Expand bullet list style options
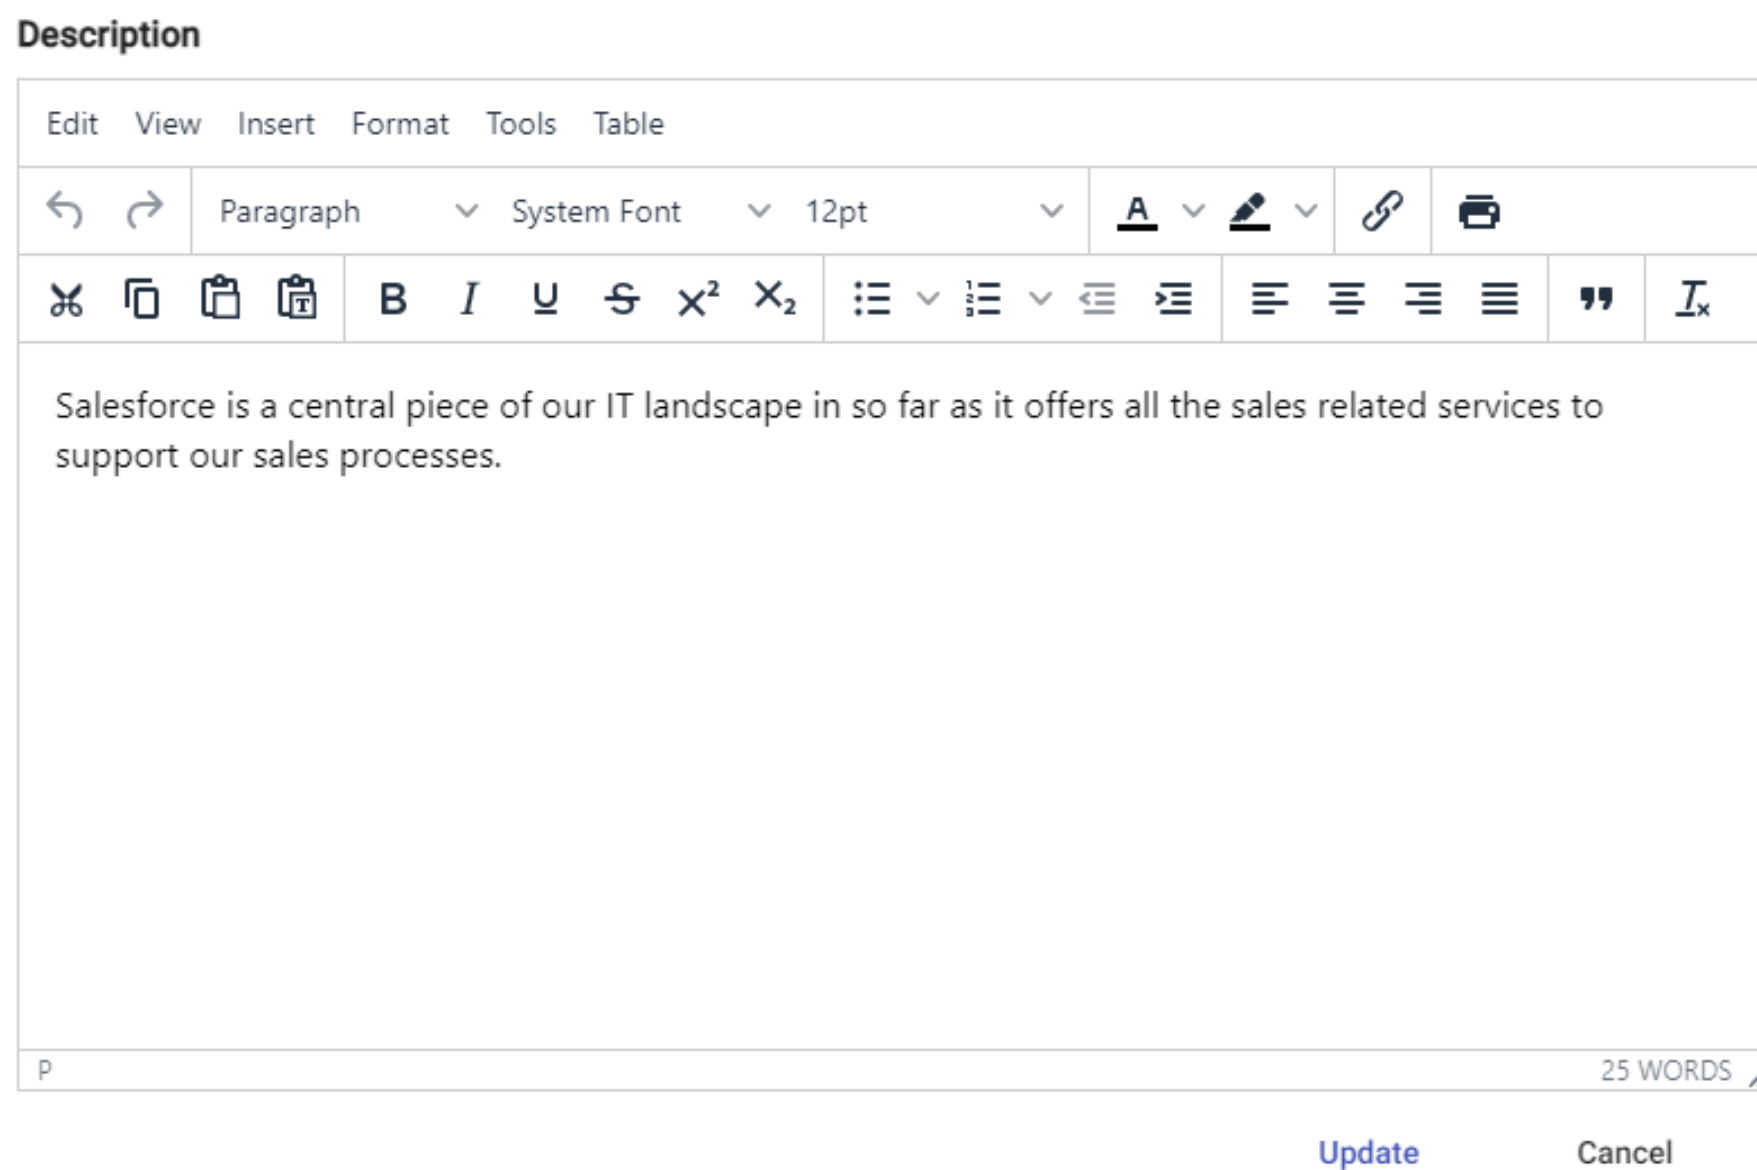1757x1170 pixels. (928, 299)
